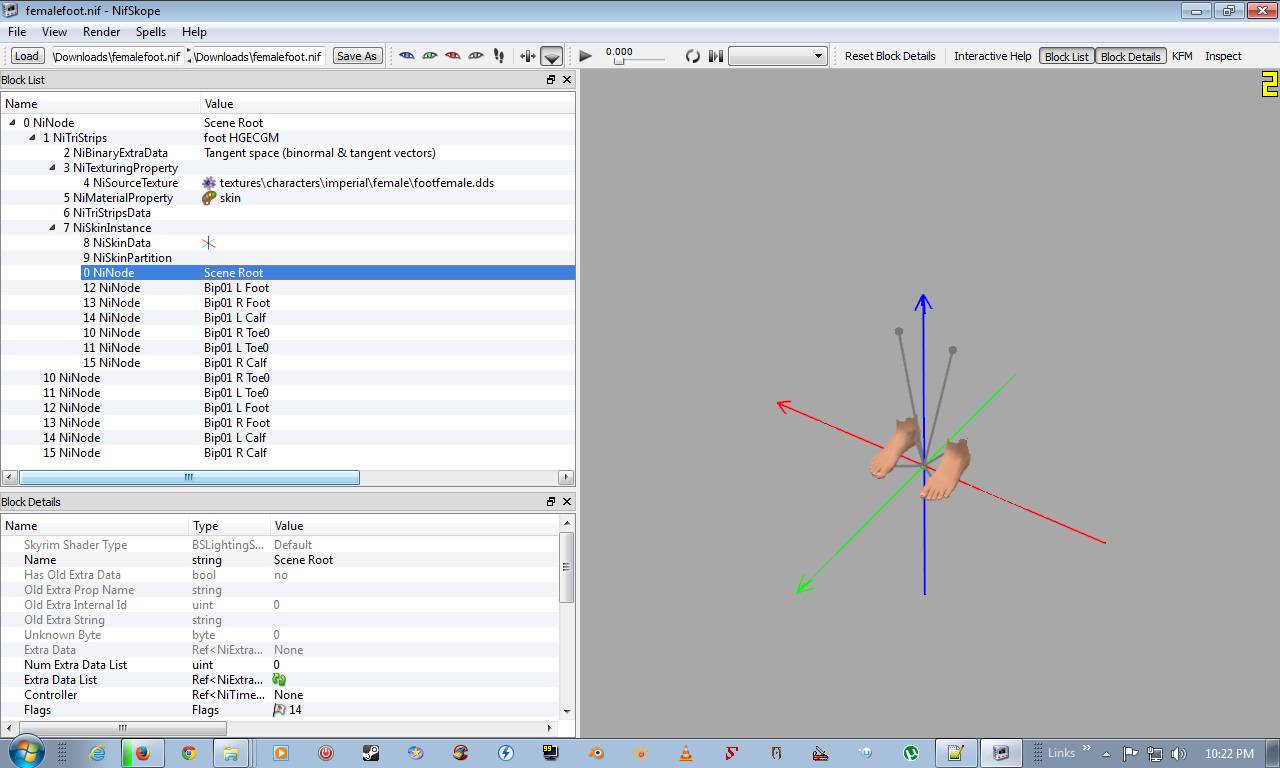Click the red eye view icon
This screenshot has width=1280, height=768.
[x=453, y=56]
